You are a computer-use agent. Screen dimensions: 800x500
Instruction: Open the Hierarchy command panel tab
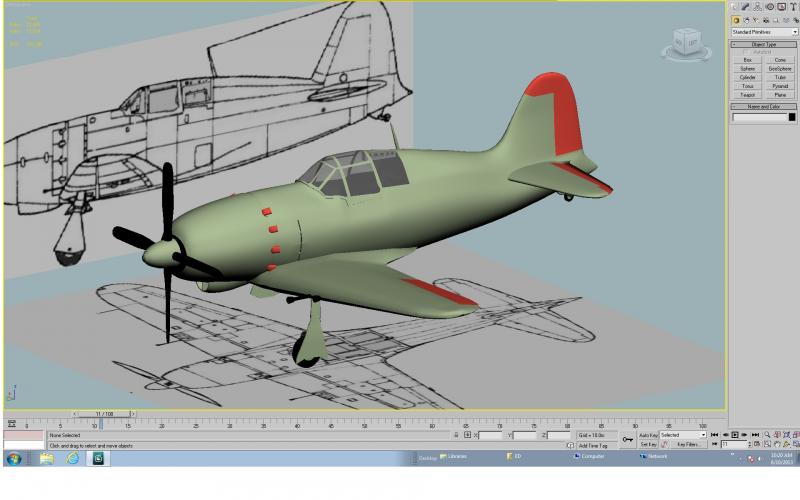pos(758,7)
